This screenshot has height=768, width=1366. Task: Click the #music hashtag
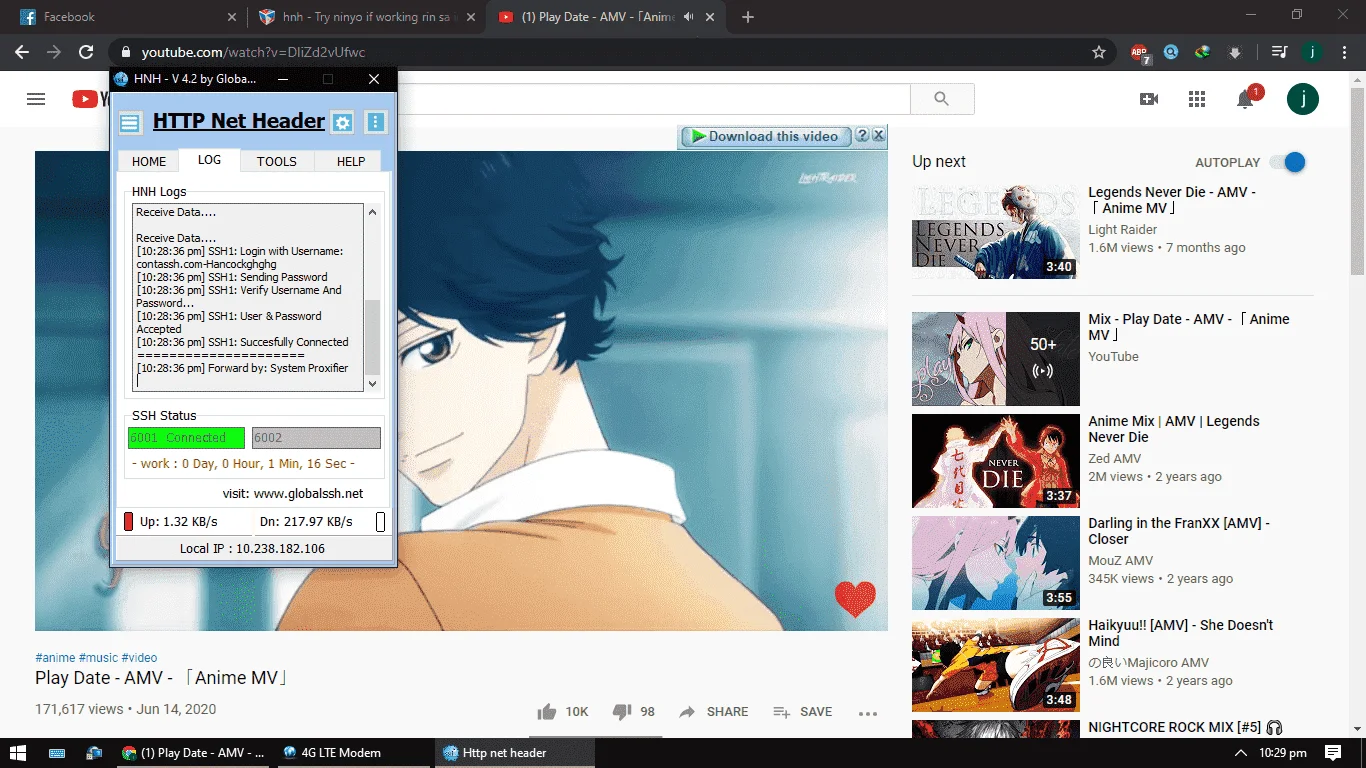(98, 657)
